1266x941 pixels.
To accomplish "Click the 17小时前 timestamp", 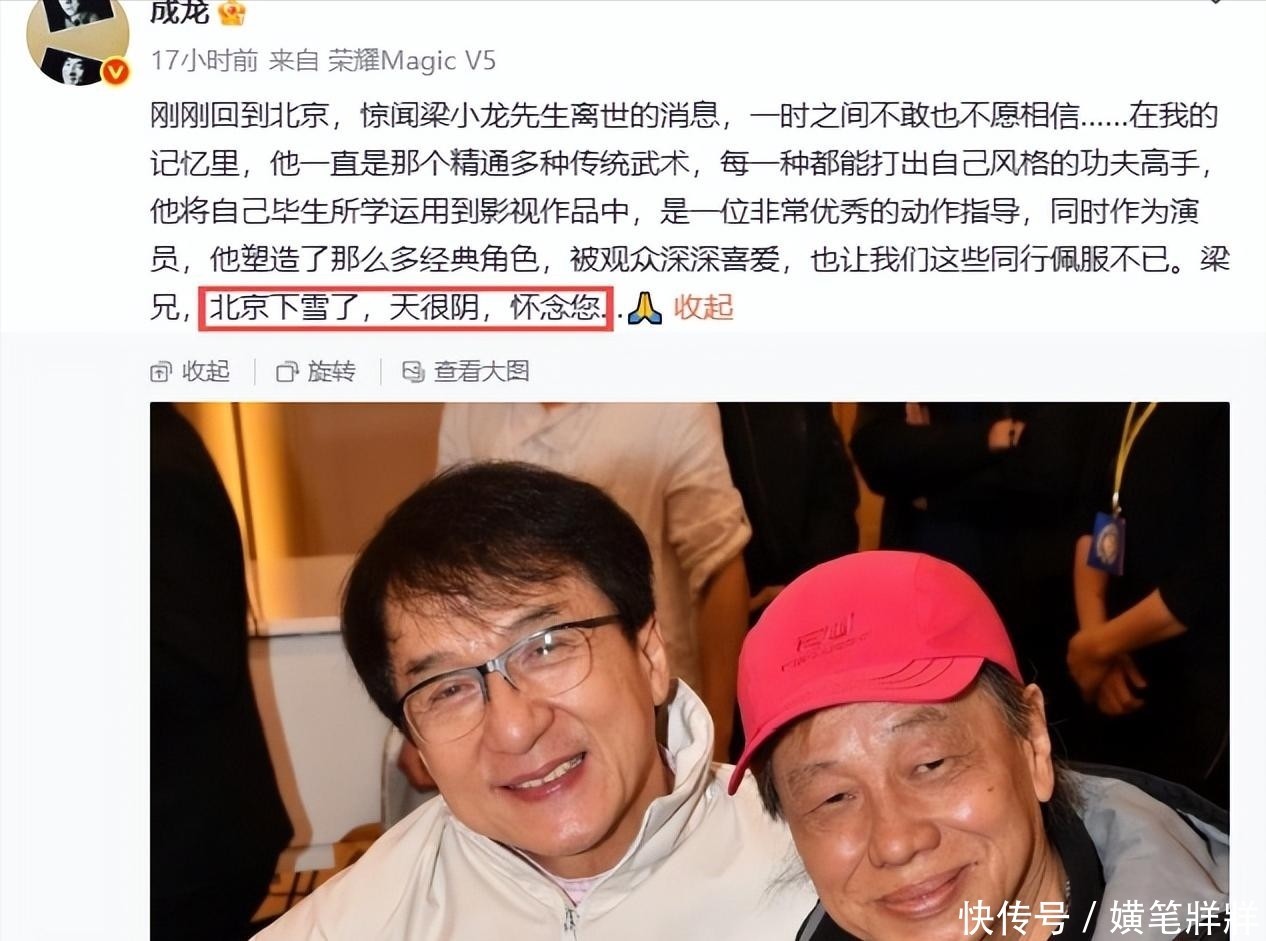I will pyautogui.click(x=204, y=61).
